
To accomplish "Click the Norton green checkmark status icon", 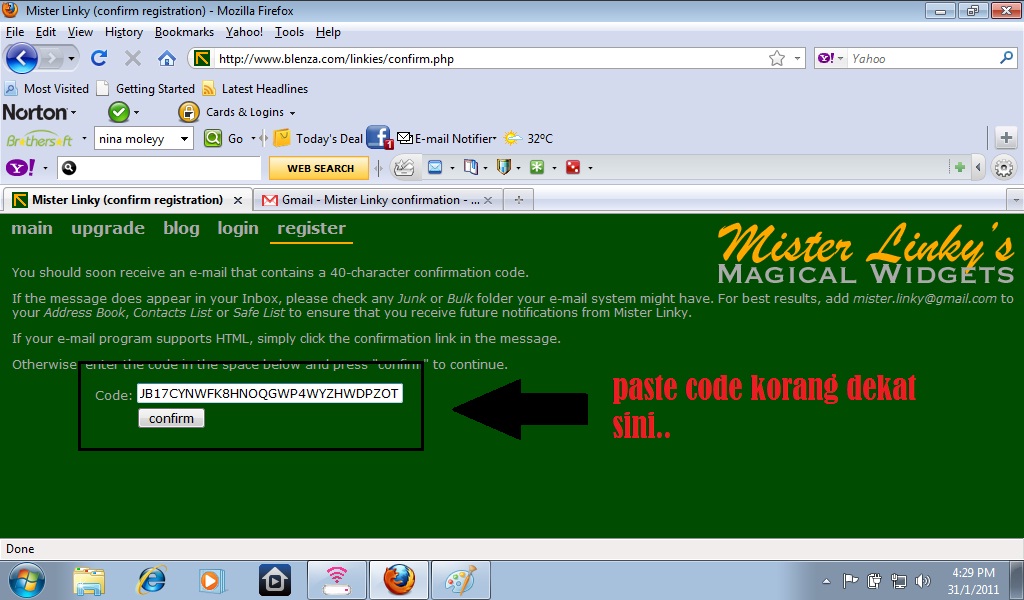I will click(118, 112).
